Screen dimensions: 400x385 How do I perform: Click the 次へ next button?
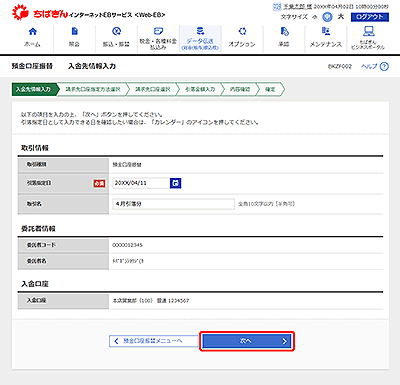(247, 341)
